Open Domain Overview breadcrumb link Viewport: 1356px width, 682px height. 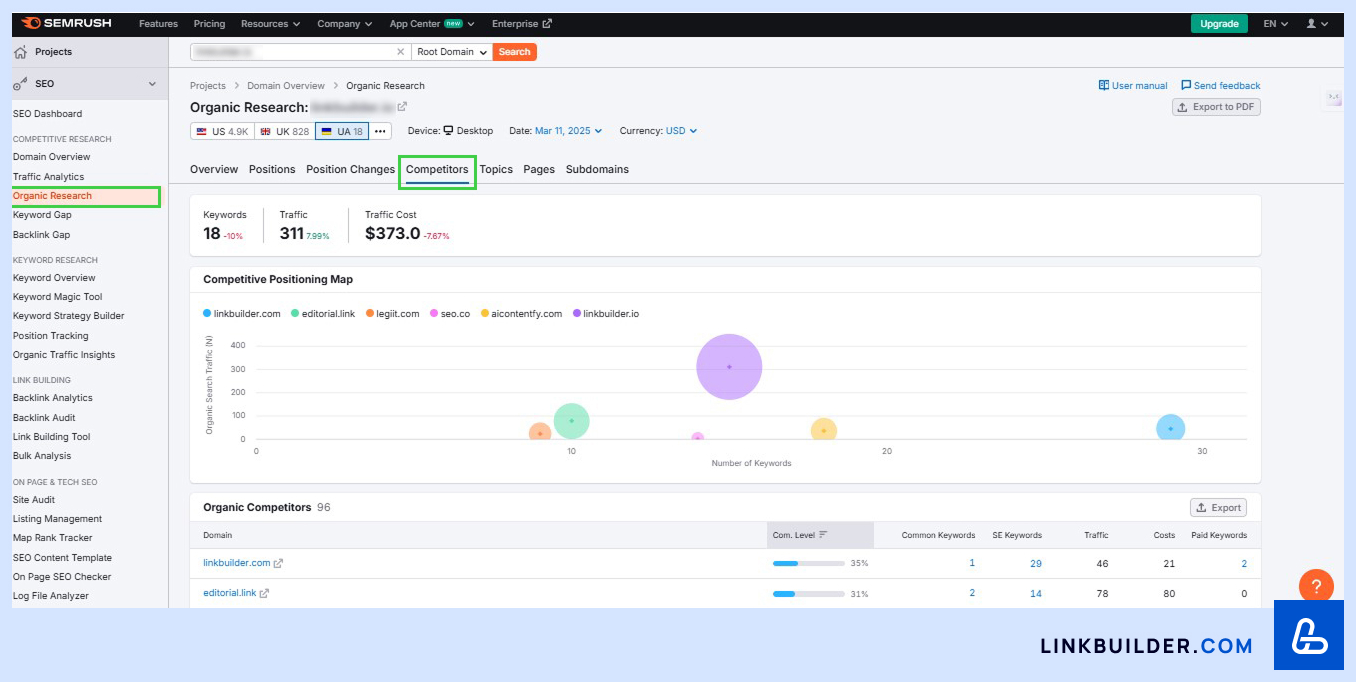[x=286, y=86]
